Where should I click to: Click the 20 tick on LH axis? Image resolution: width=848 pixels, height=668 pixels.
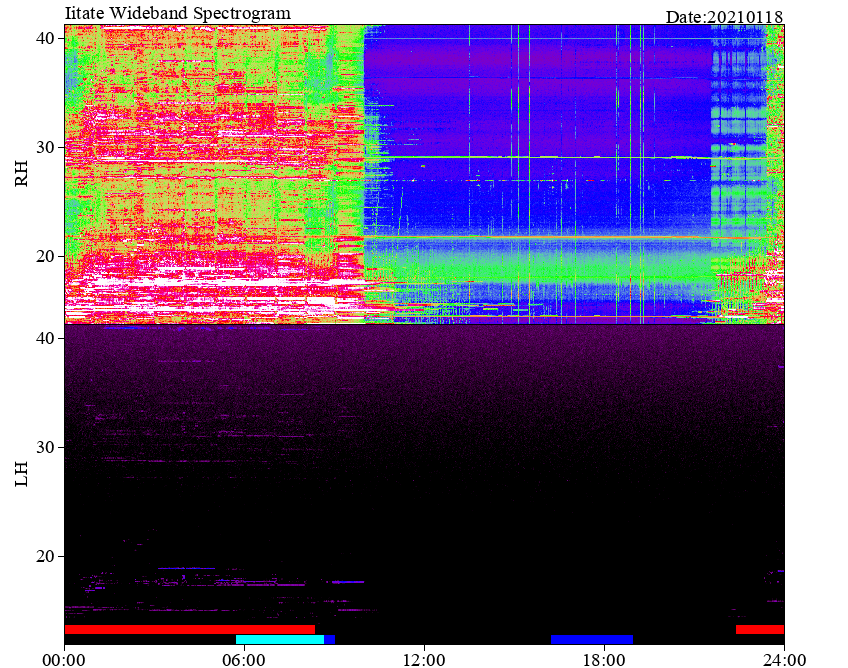click(x=45, y=556)
